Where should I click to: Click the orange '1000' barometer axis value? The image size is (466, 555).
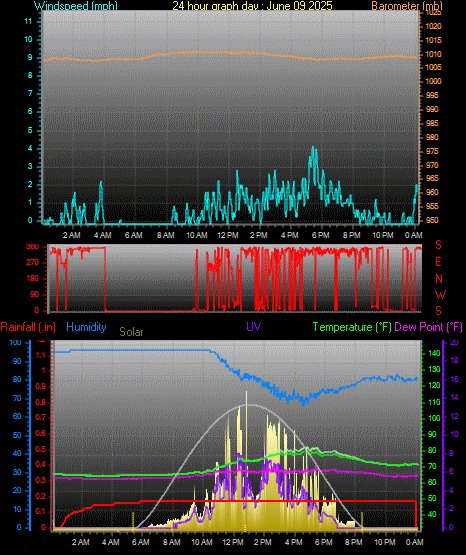[433, 81]
